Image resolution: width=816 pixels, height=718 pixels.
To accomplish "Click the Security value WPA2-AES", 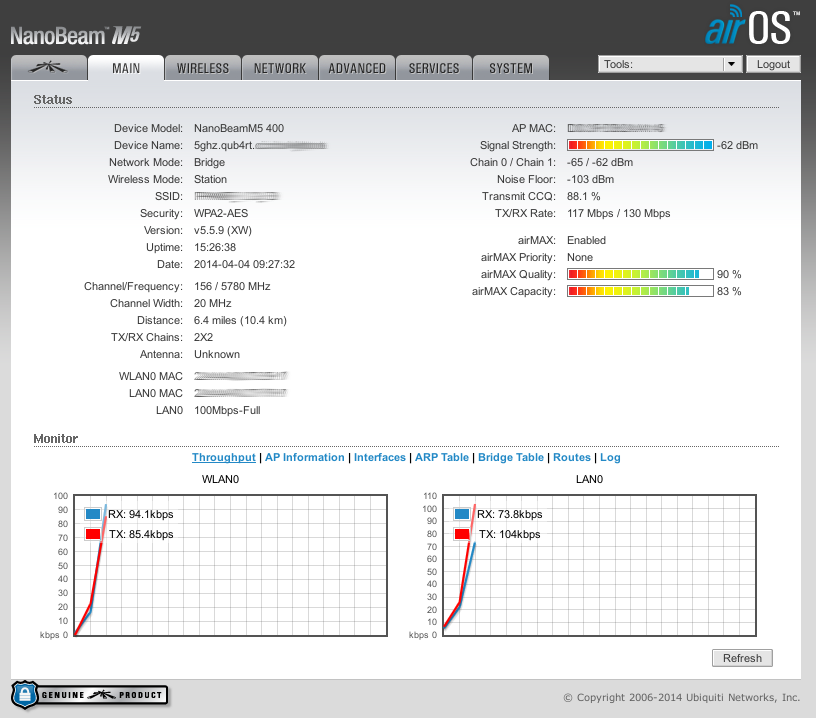I will (221, 213).
